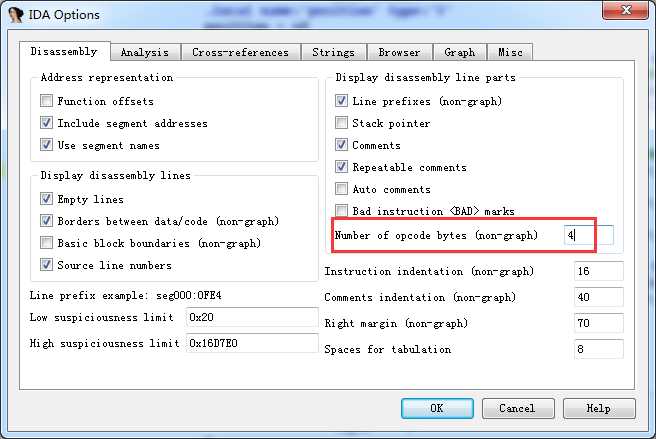Toggle Borders between data/code checkbox
The width and height of the screenshot is (656, 439).
[46, 221]
